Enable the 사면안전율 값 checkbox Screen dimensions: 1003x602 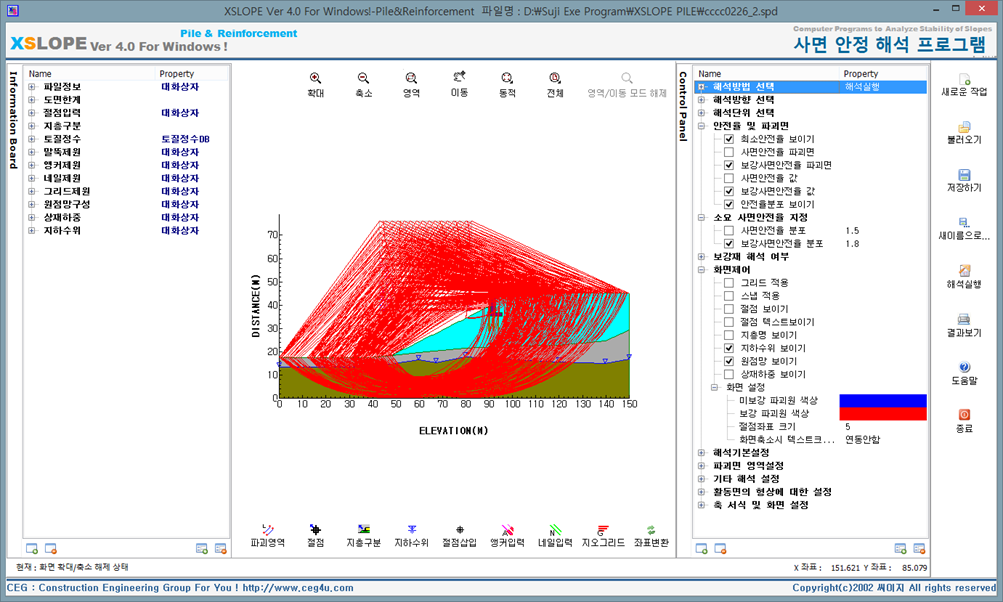729,178
